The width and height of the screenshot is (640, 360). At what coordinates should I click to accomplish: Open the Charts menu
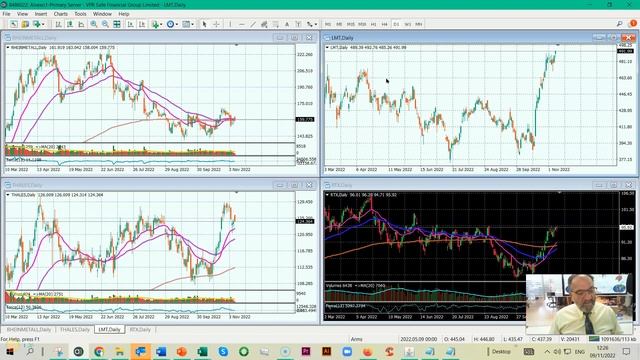[60, 14]
